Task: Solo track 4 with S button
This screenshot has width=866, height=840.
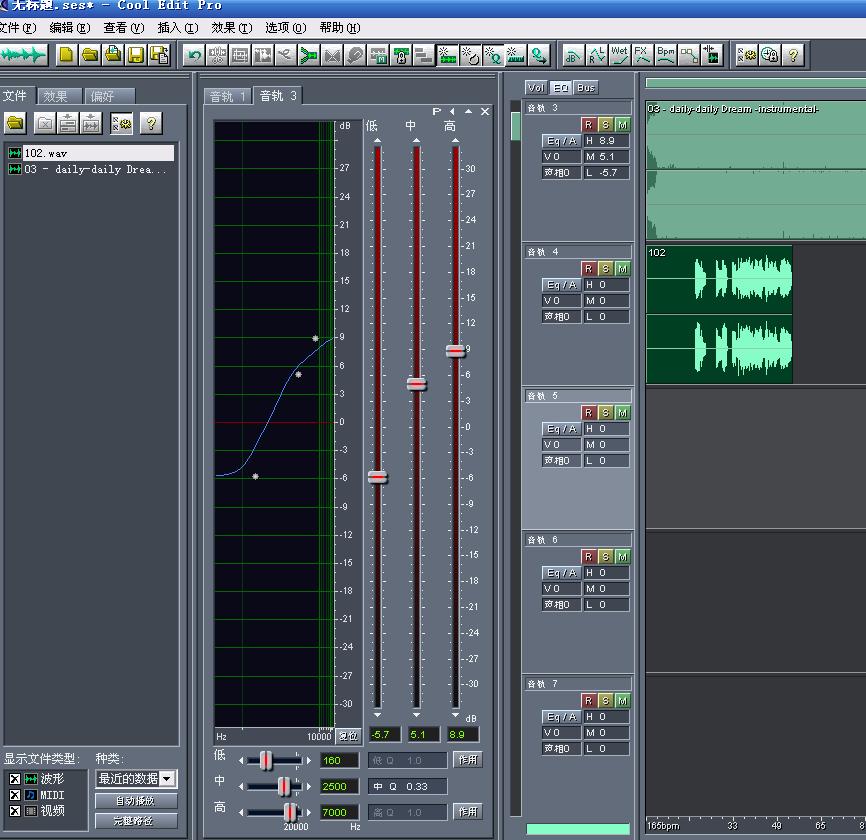Action: pyautogui.click(x=605, y=268)
